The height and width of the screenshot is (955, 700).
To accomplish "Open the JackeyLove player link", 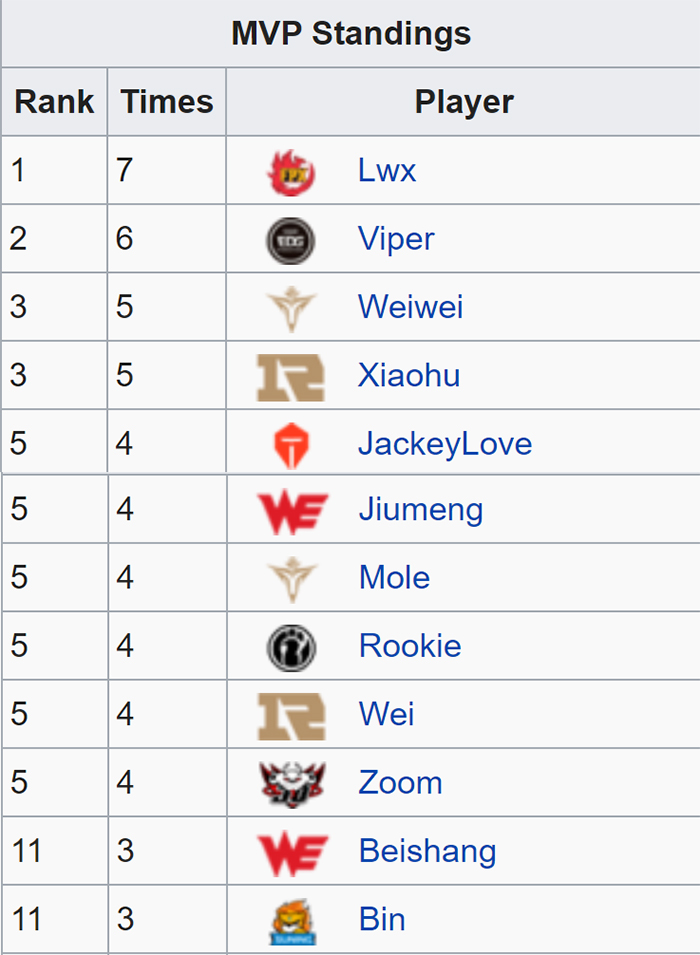I will 445,444.
